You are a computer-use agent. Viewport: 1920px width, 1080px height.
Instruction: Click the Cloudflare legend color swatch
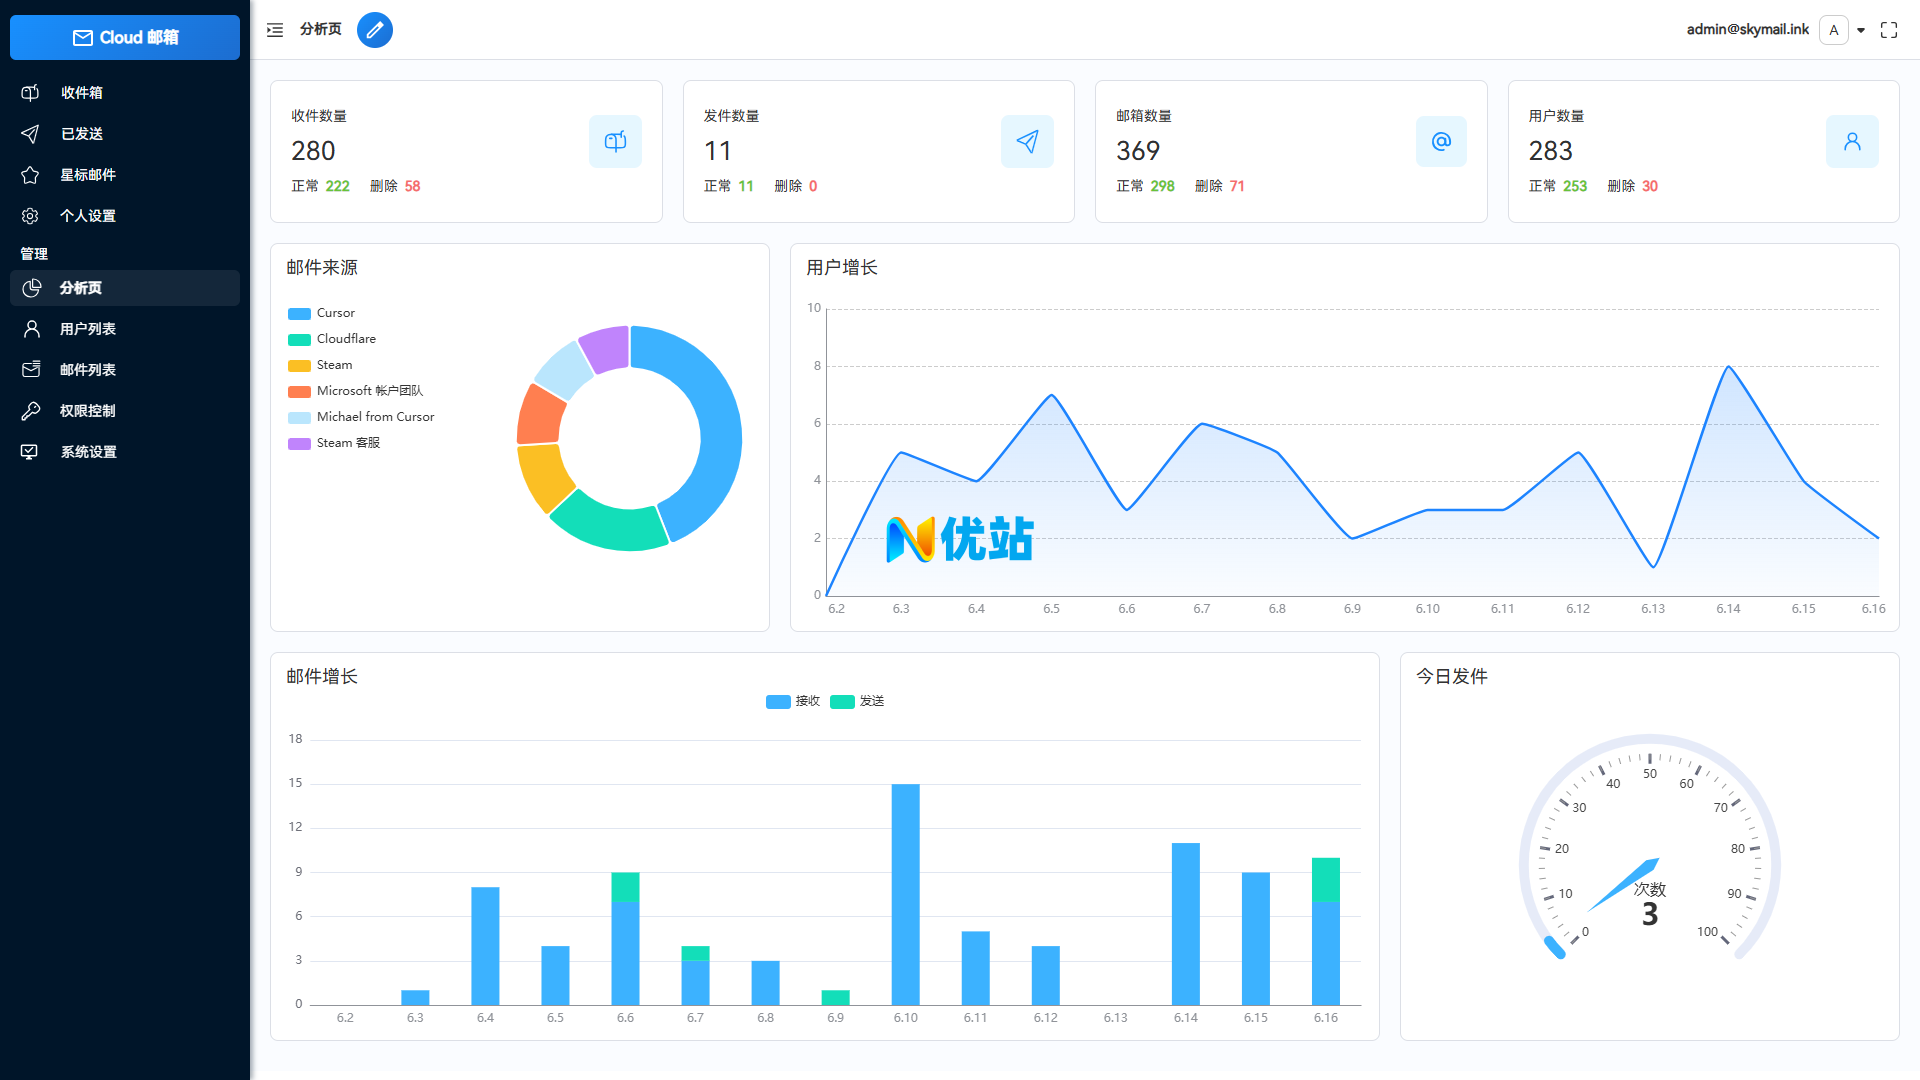(x=299, y=339)
